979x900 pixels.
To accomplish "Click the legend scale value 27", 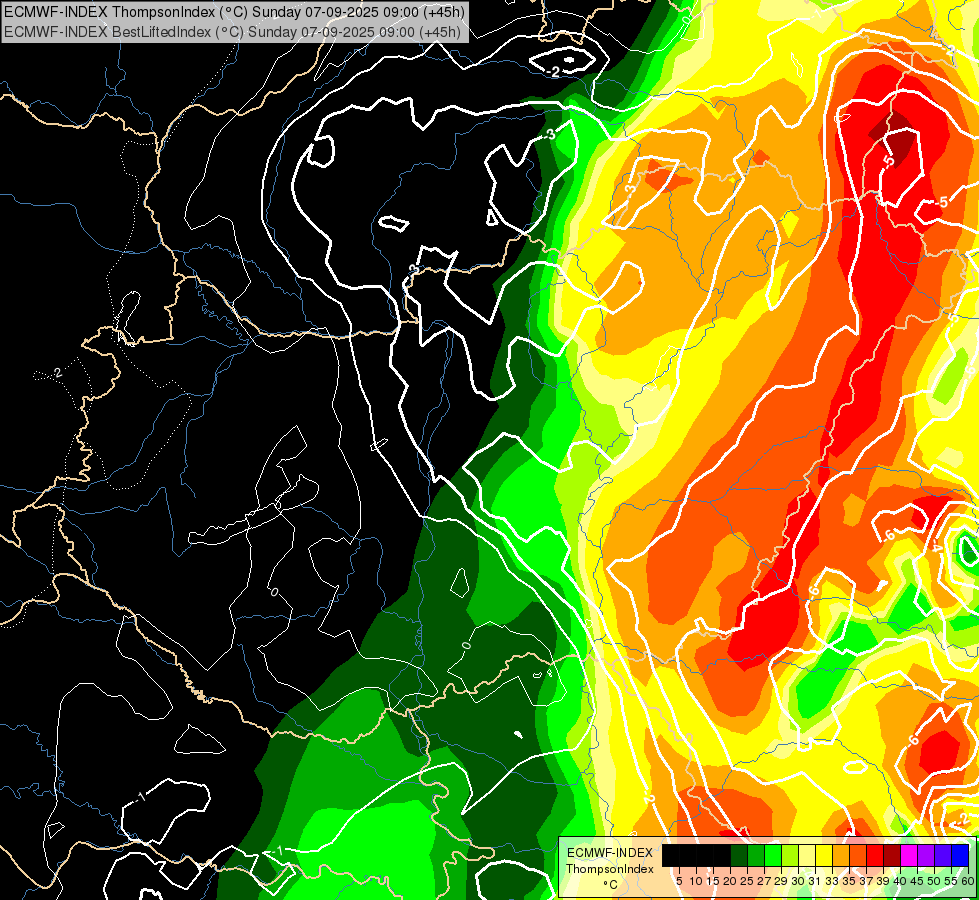I will 764,881.
